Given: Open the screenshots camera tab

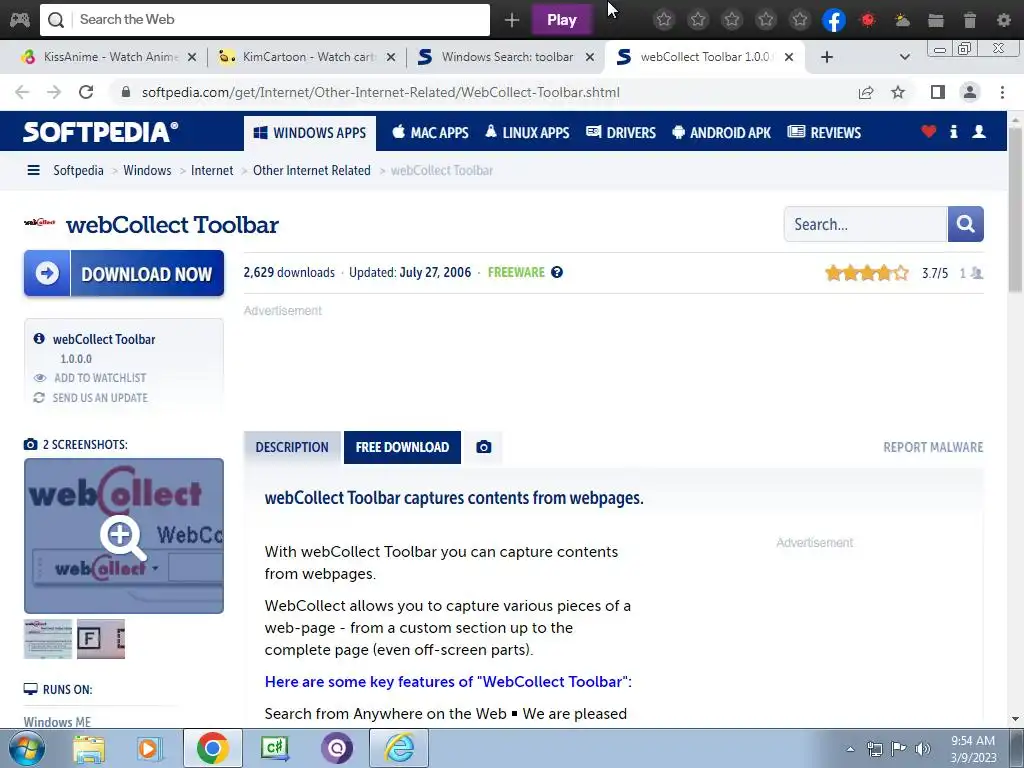Looking at the screenshot, I should pos(484,447).
